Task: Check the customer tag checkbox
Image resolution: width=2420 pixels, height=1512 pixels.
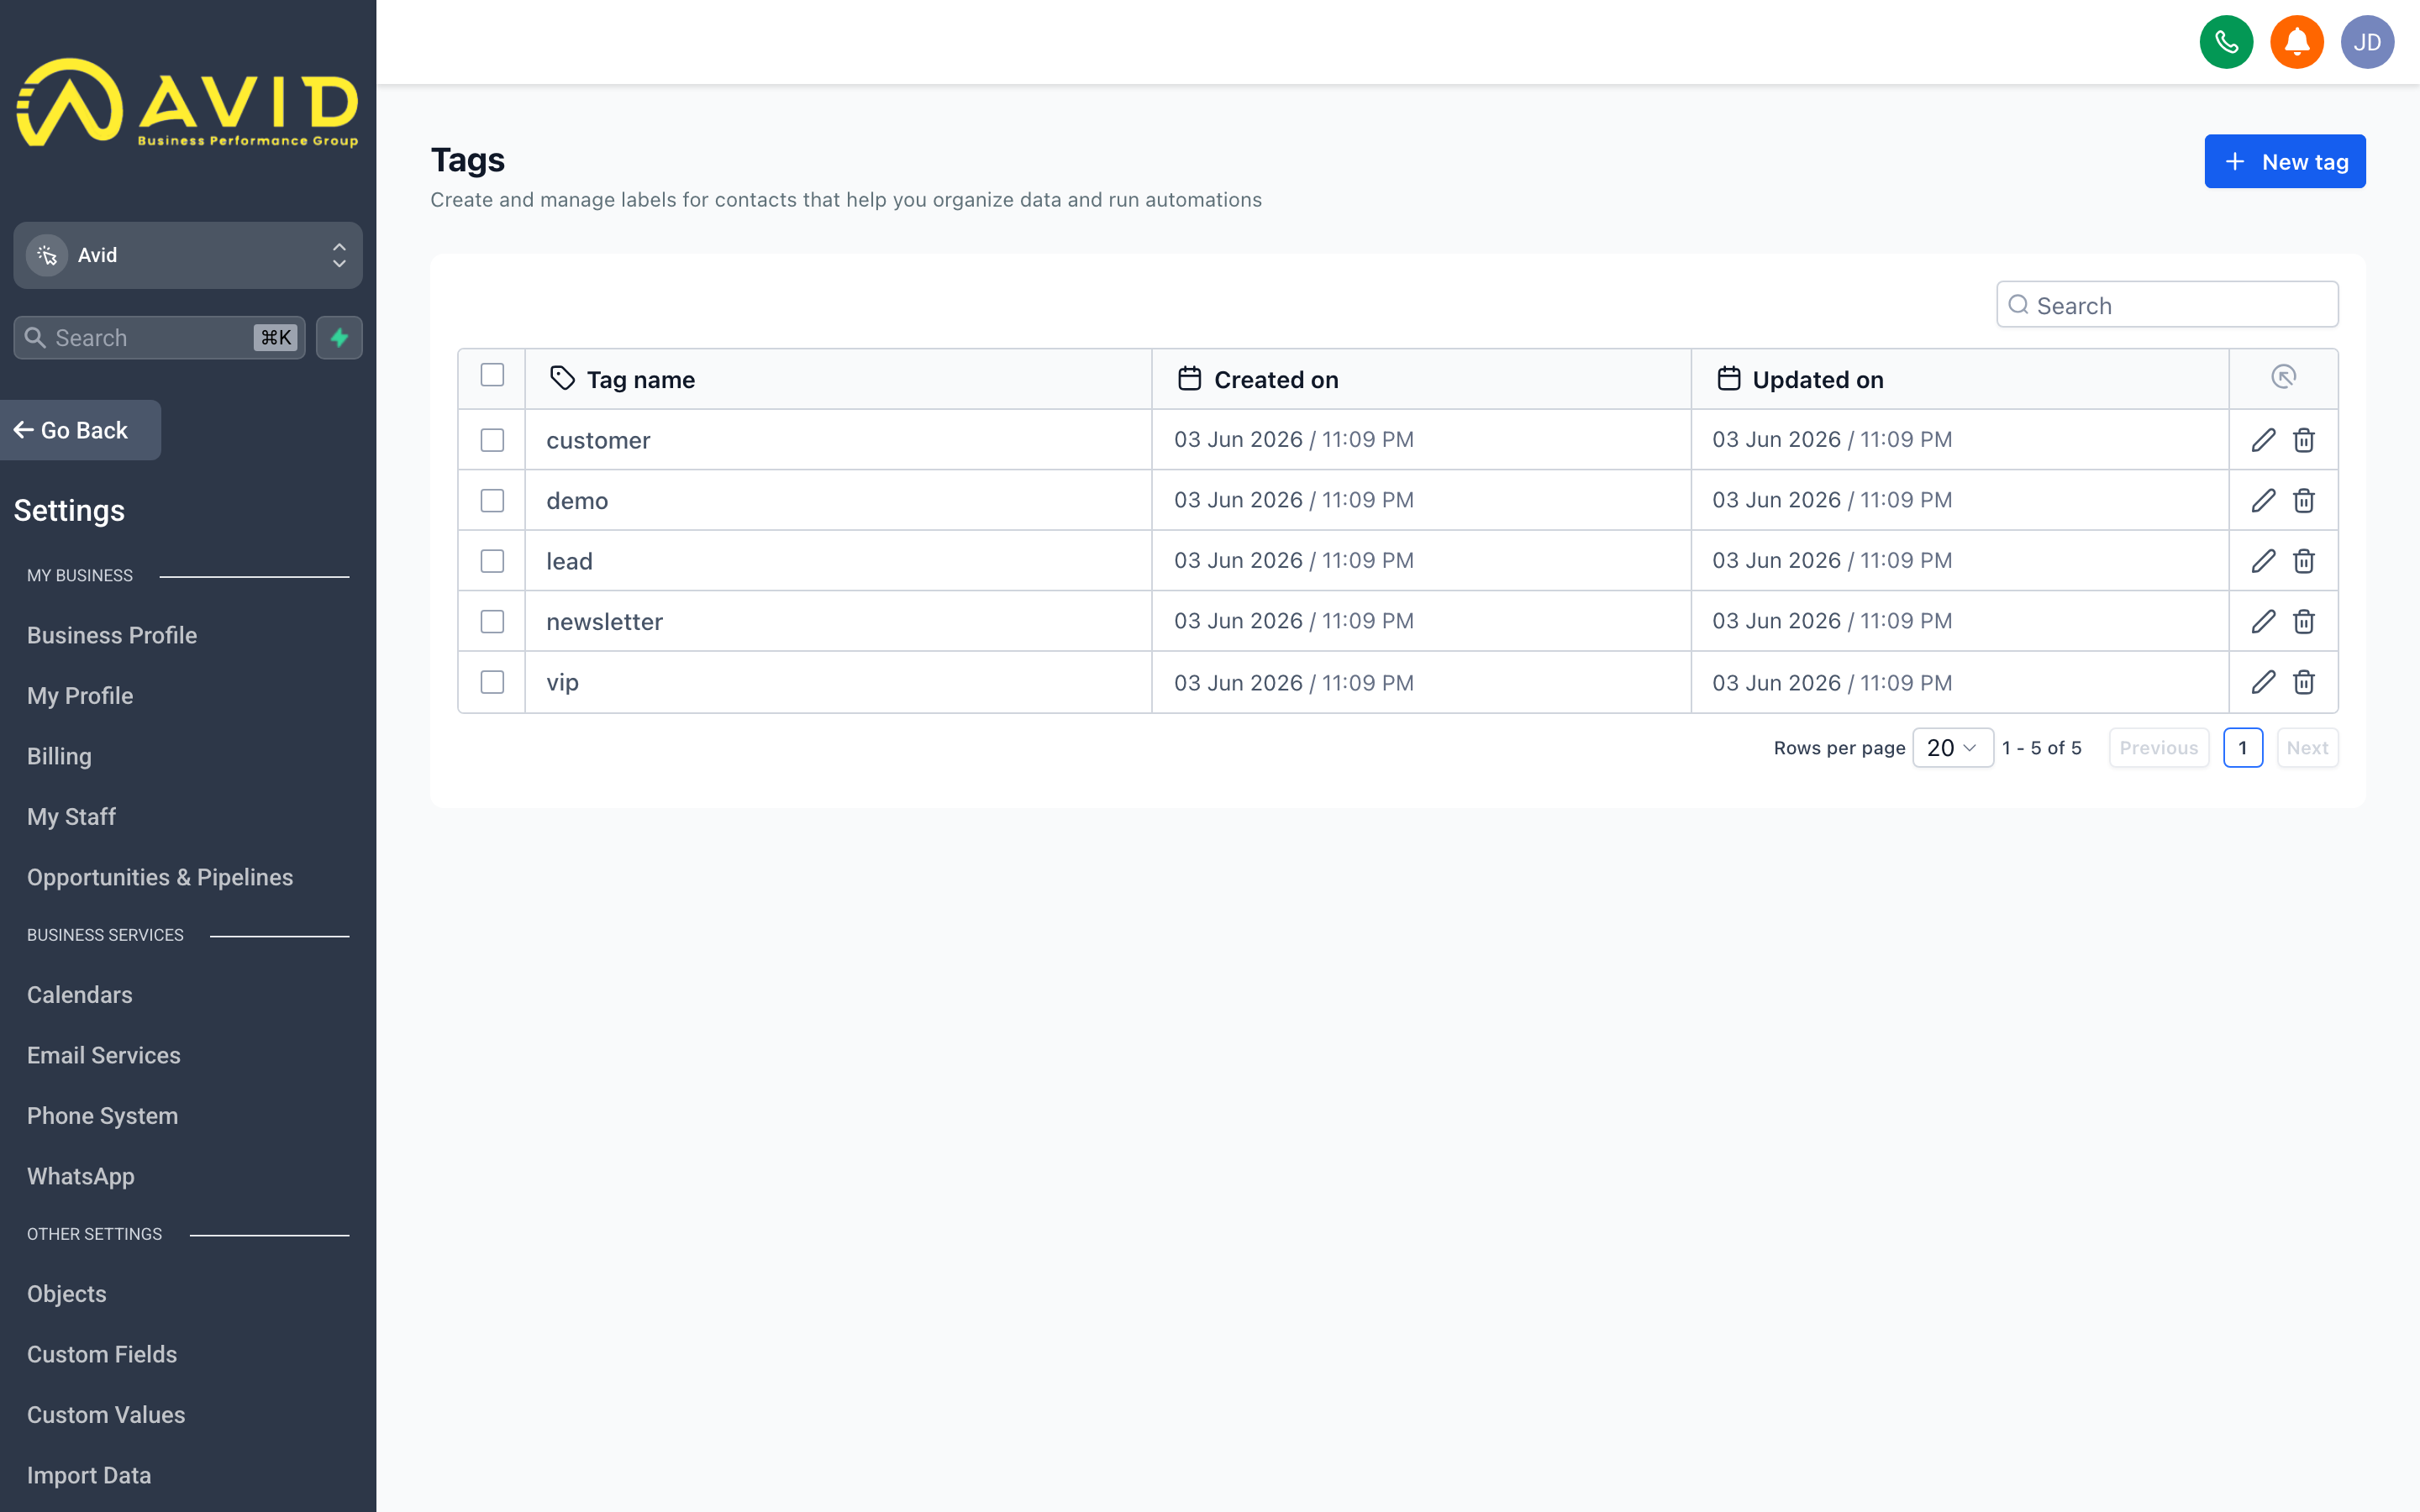Action: pyautogui.click(x=492, y=440)
